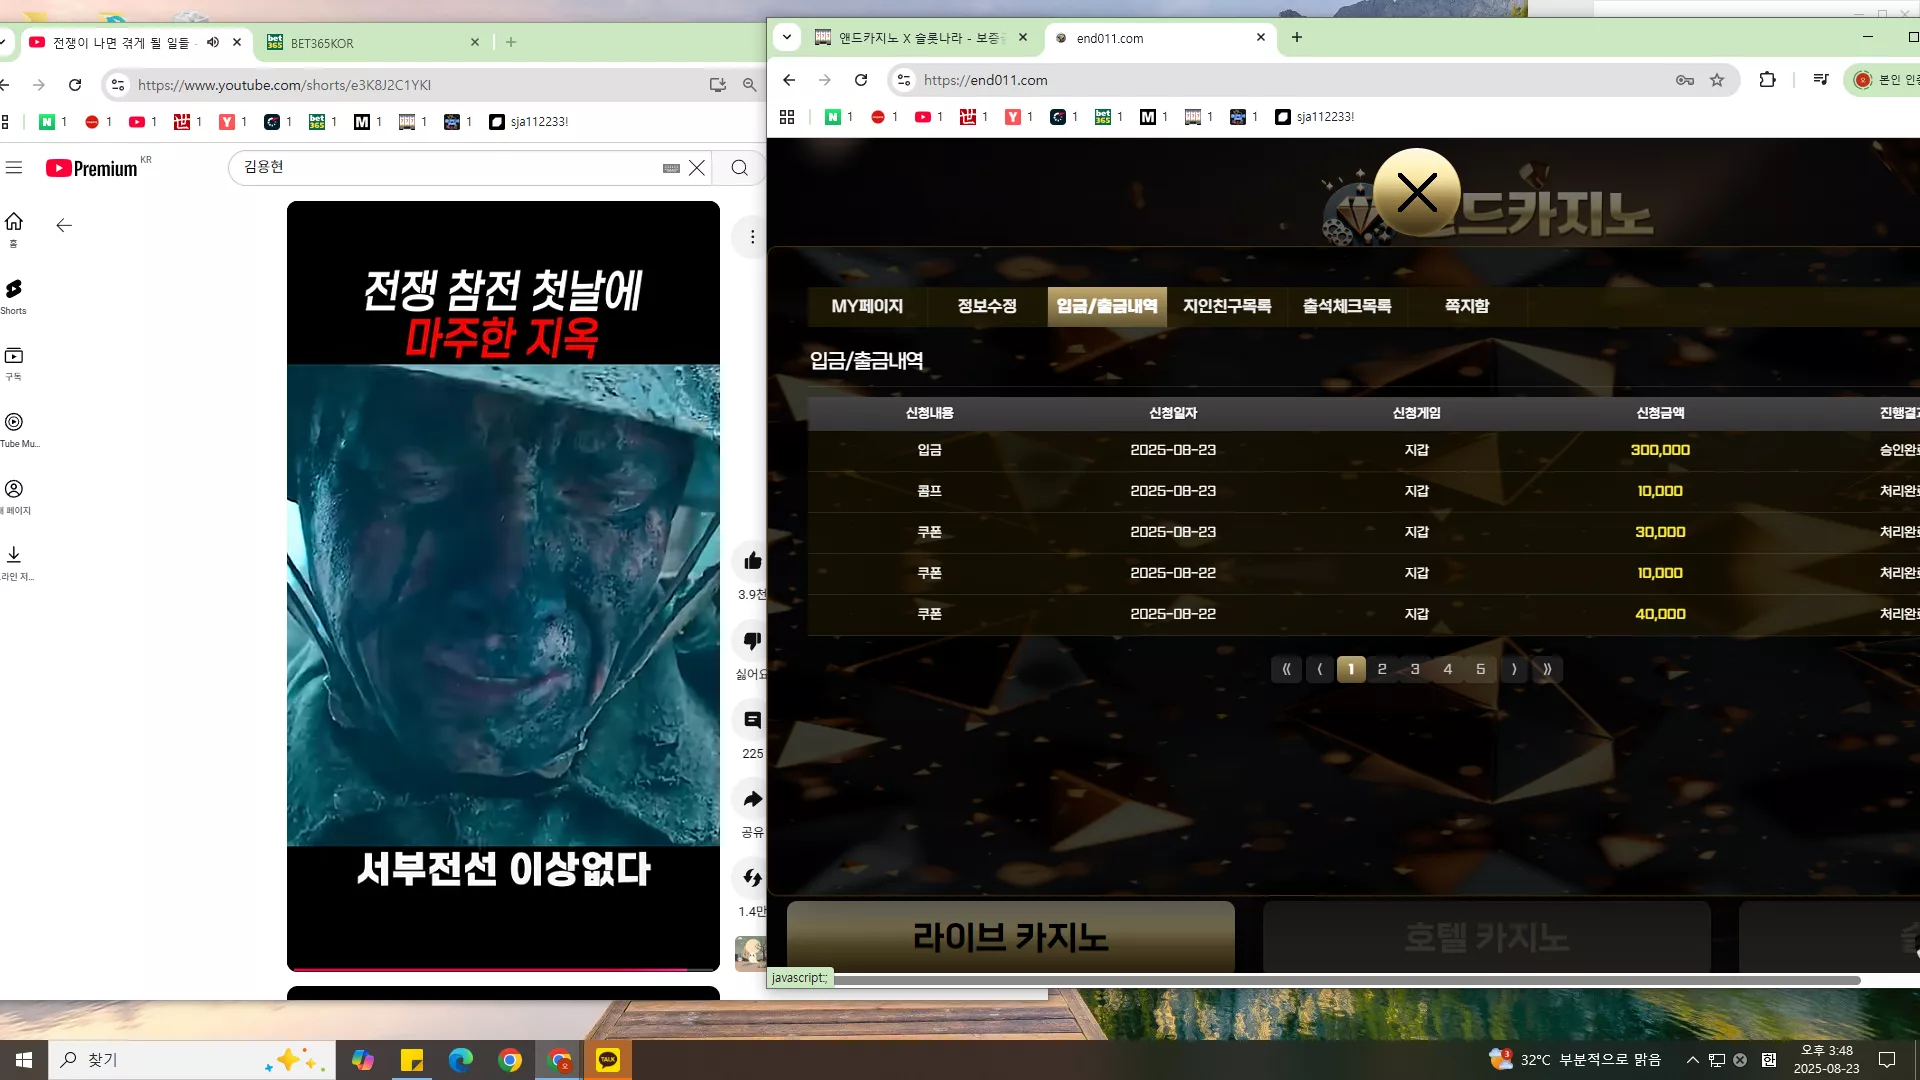This screenshot has width=1920, height=1080.
Task: Expand the system tray hidden icons
Action: pyautogui.click(x=1692, y=1060)
